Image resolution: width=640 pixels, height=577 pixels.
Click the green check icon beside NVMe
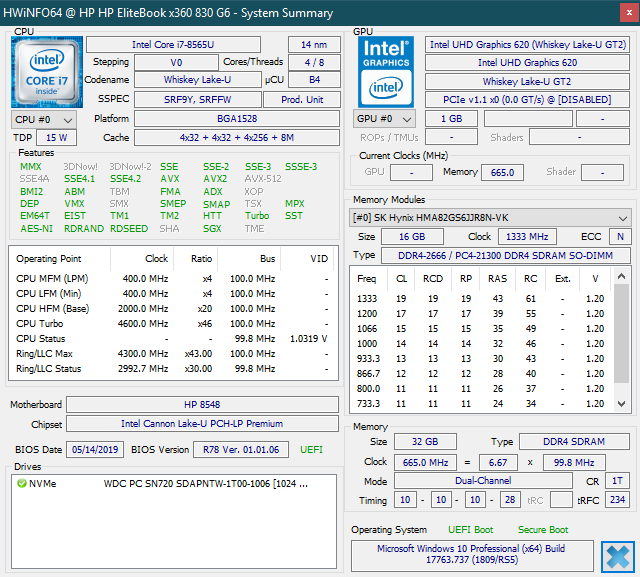point(21,484)
